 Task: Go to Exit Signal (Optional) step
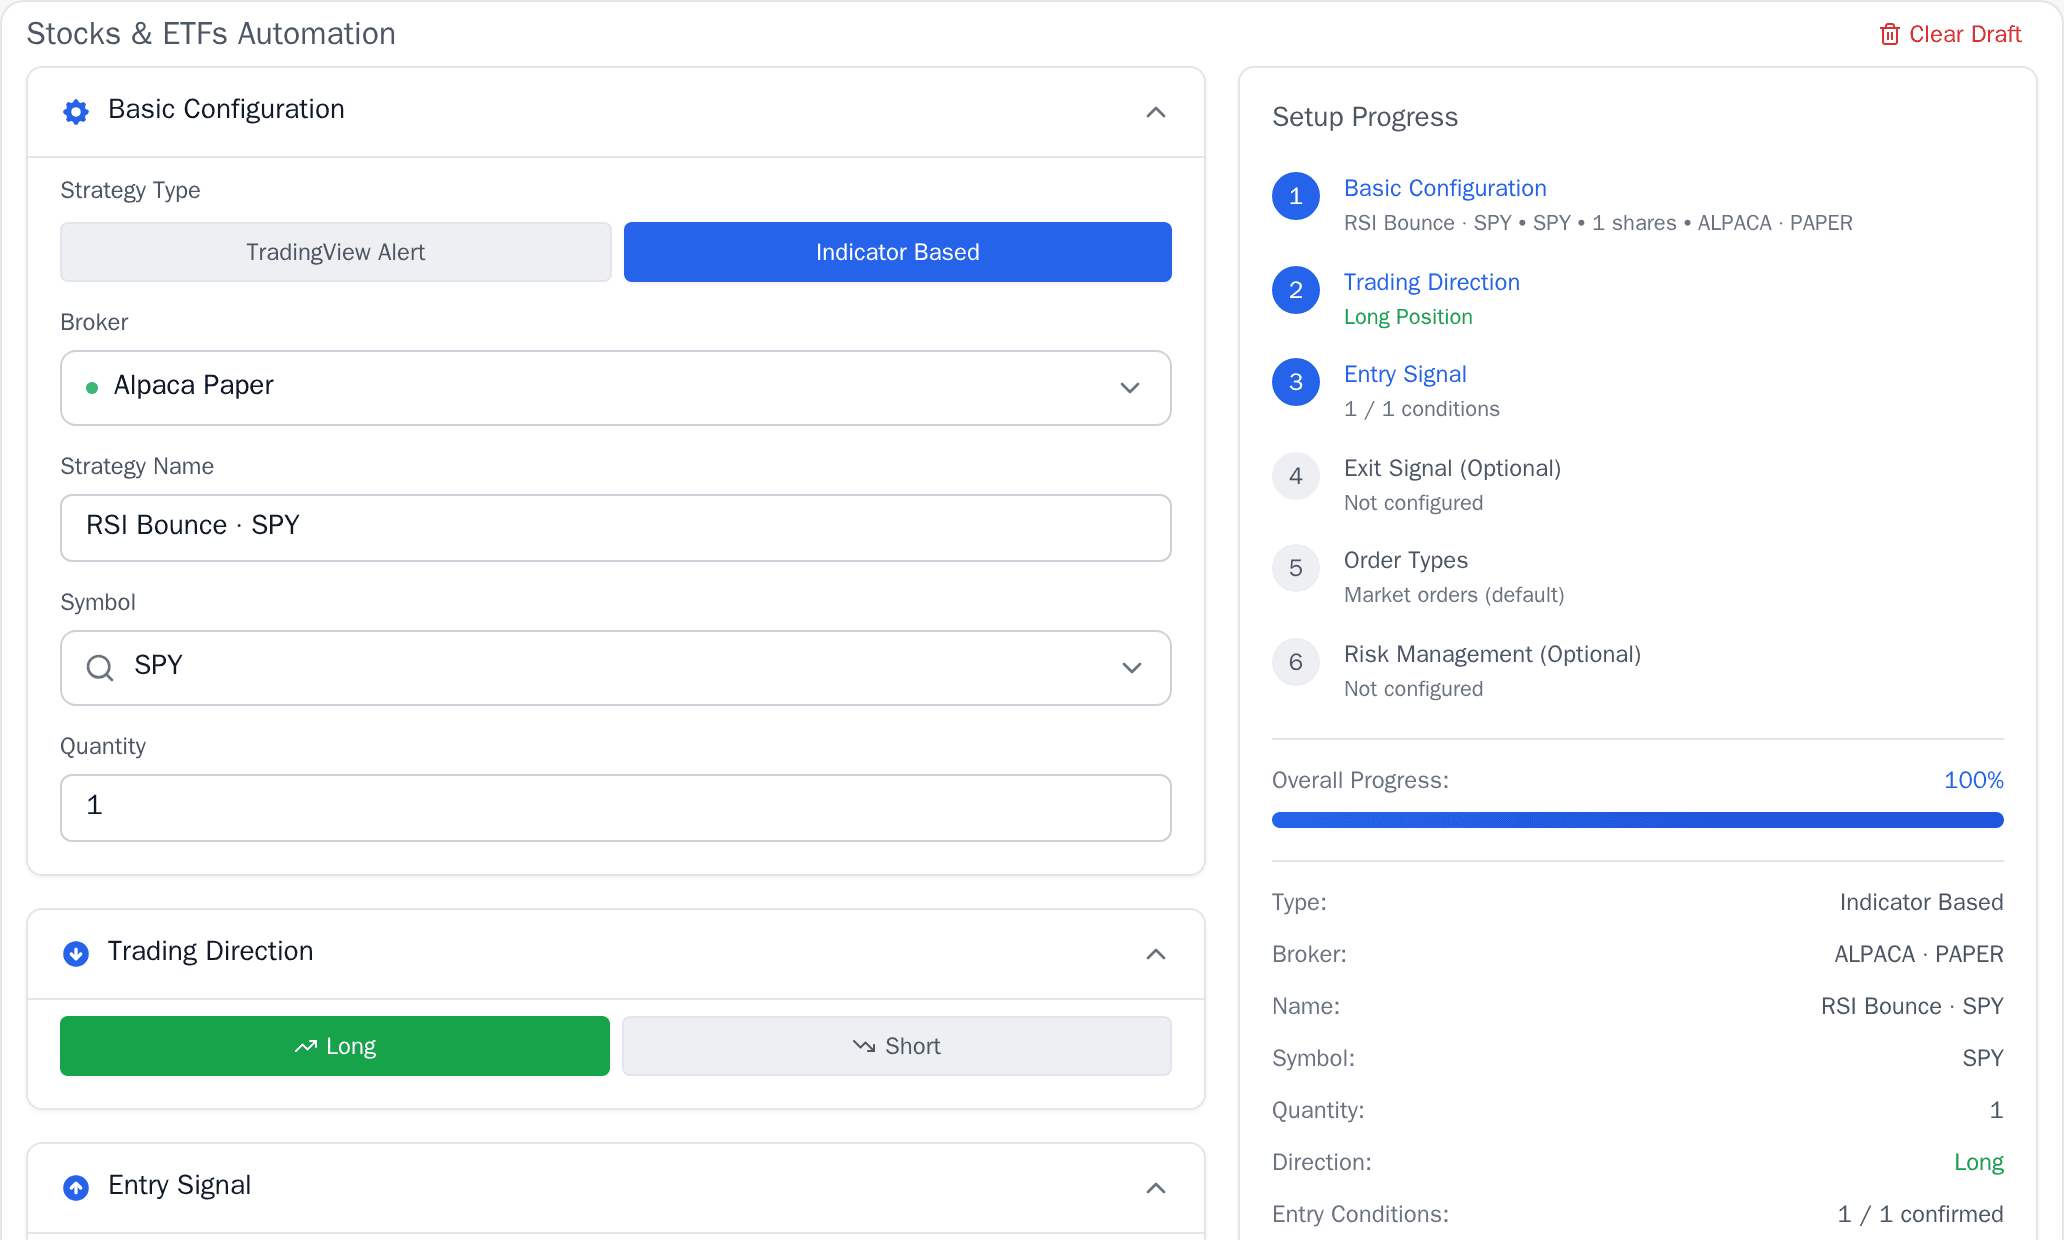1452,468
